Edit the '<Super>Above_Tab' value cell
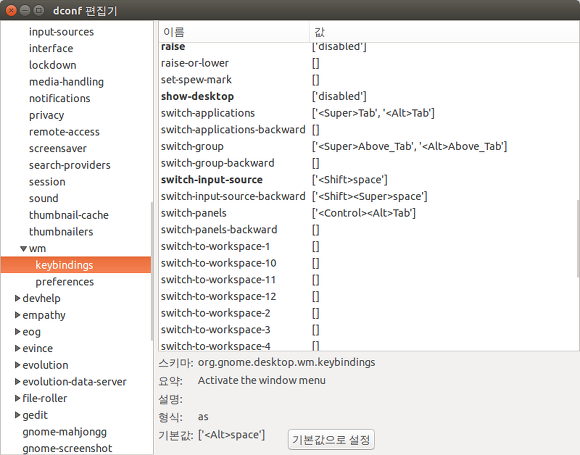Viewport: 580px width, 455px height. tap(409, 146)
